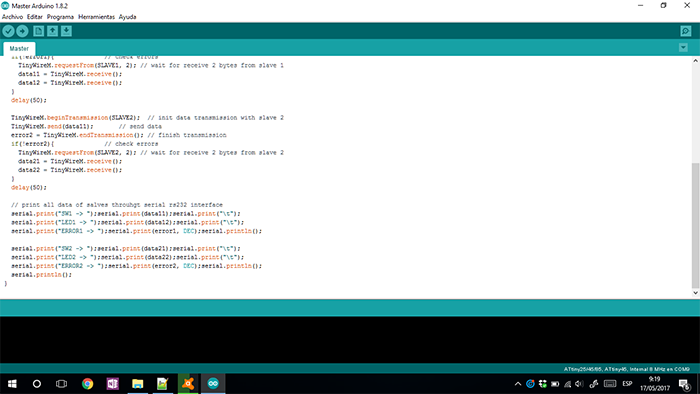Click the 'if(!error2){' line
Screen dimensions: 700x394
coord(32,144)
